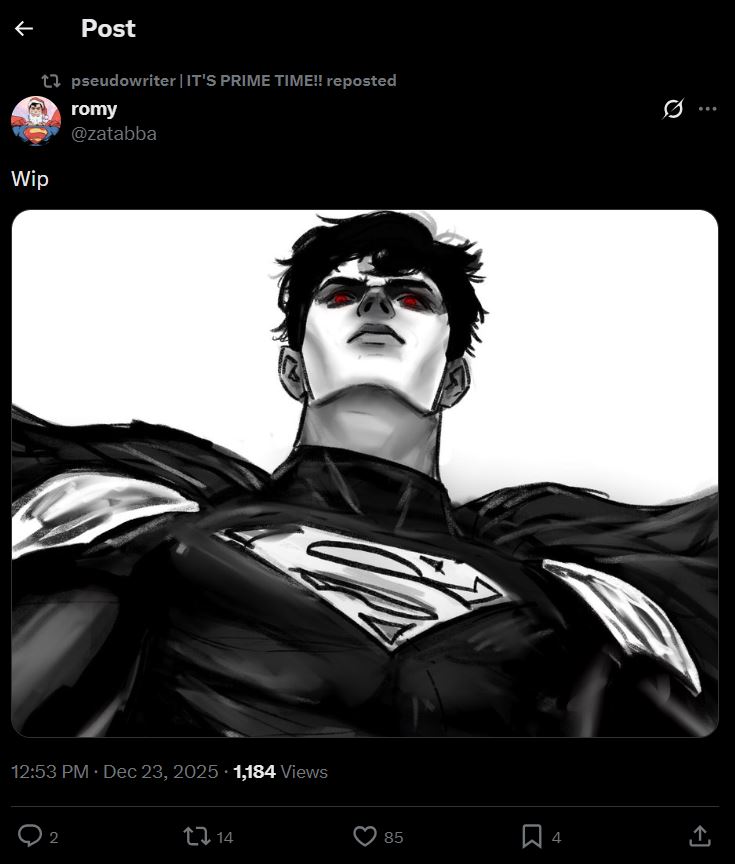Click the 12:53 PM timestamp
The image size is (735, 864).
pos(50,771)
